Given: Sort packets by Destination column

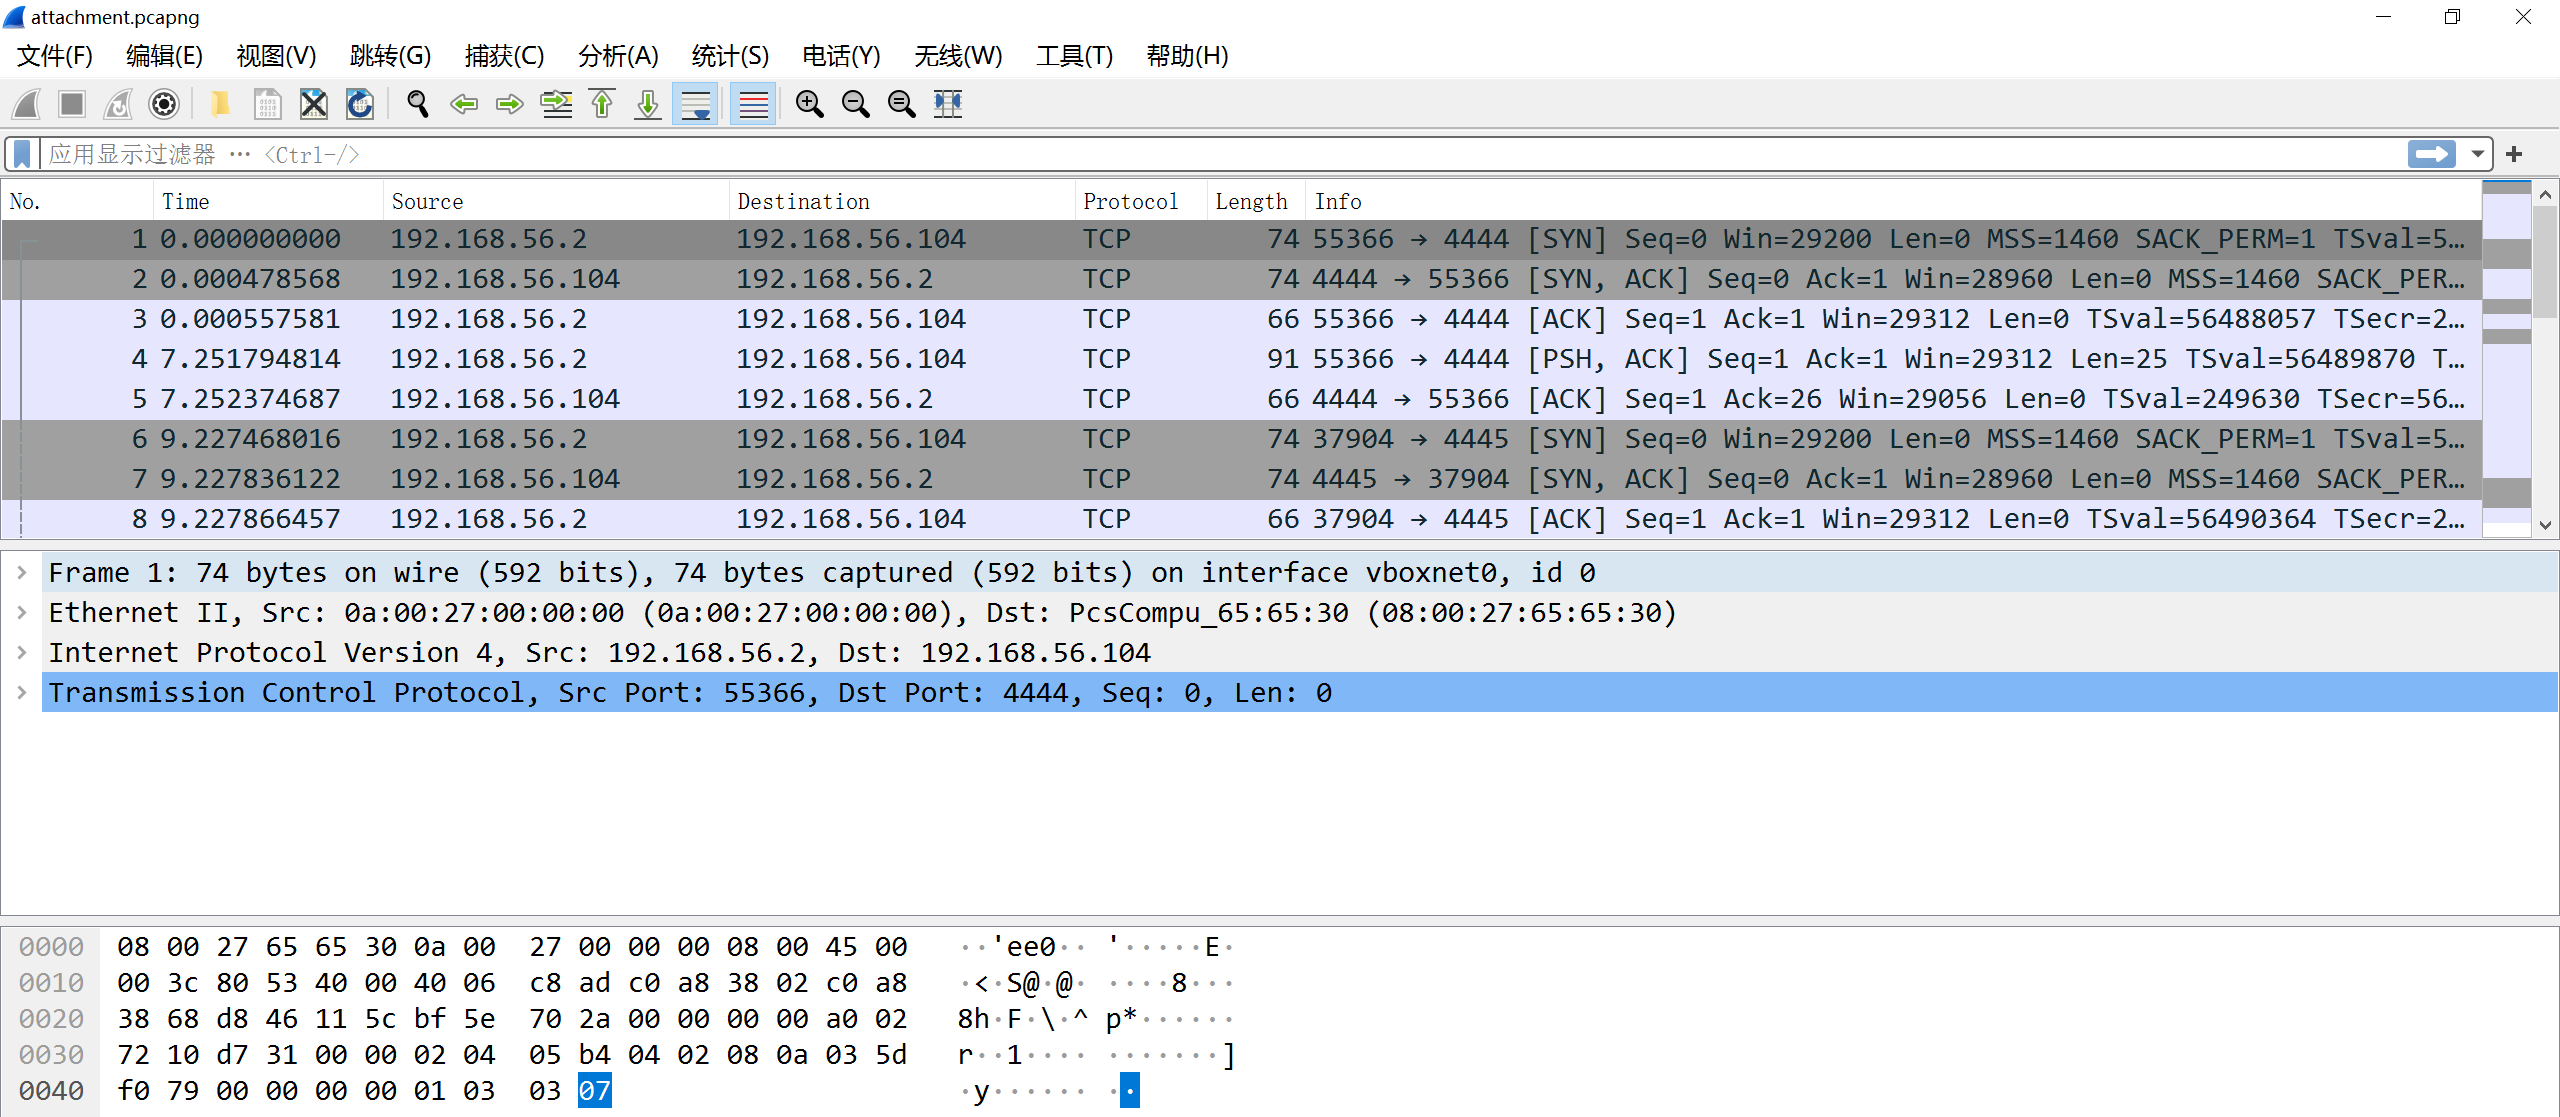Looking at the screenshot, I should click(903, 201).
